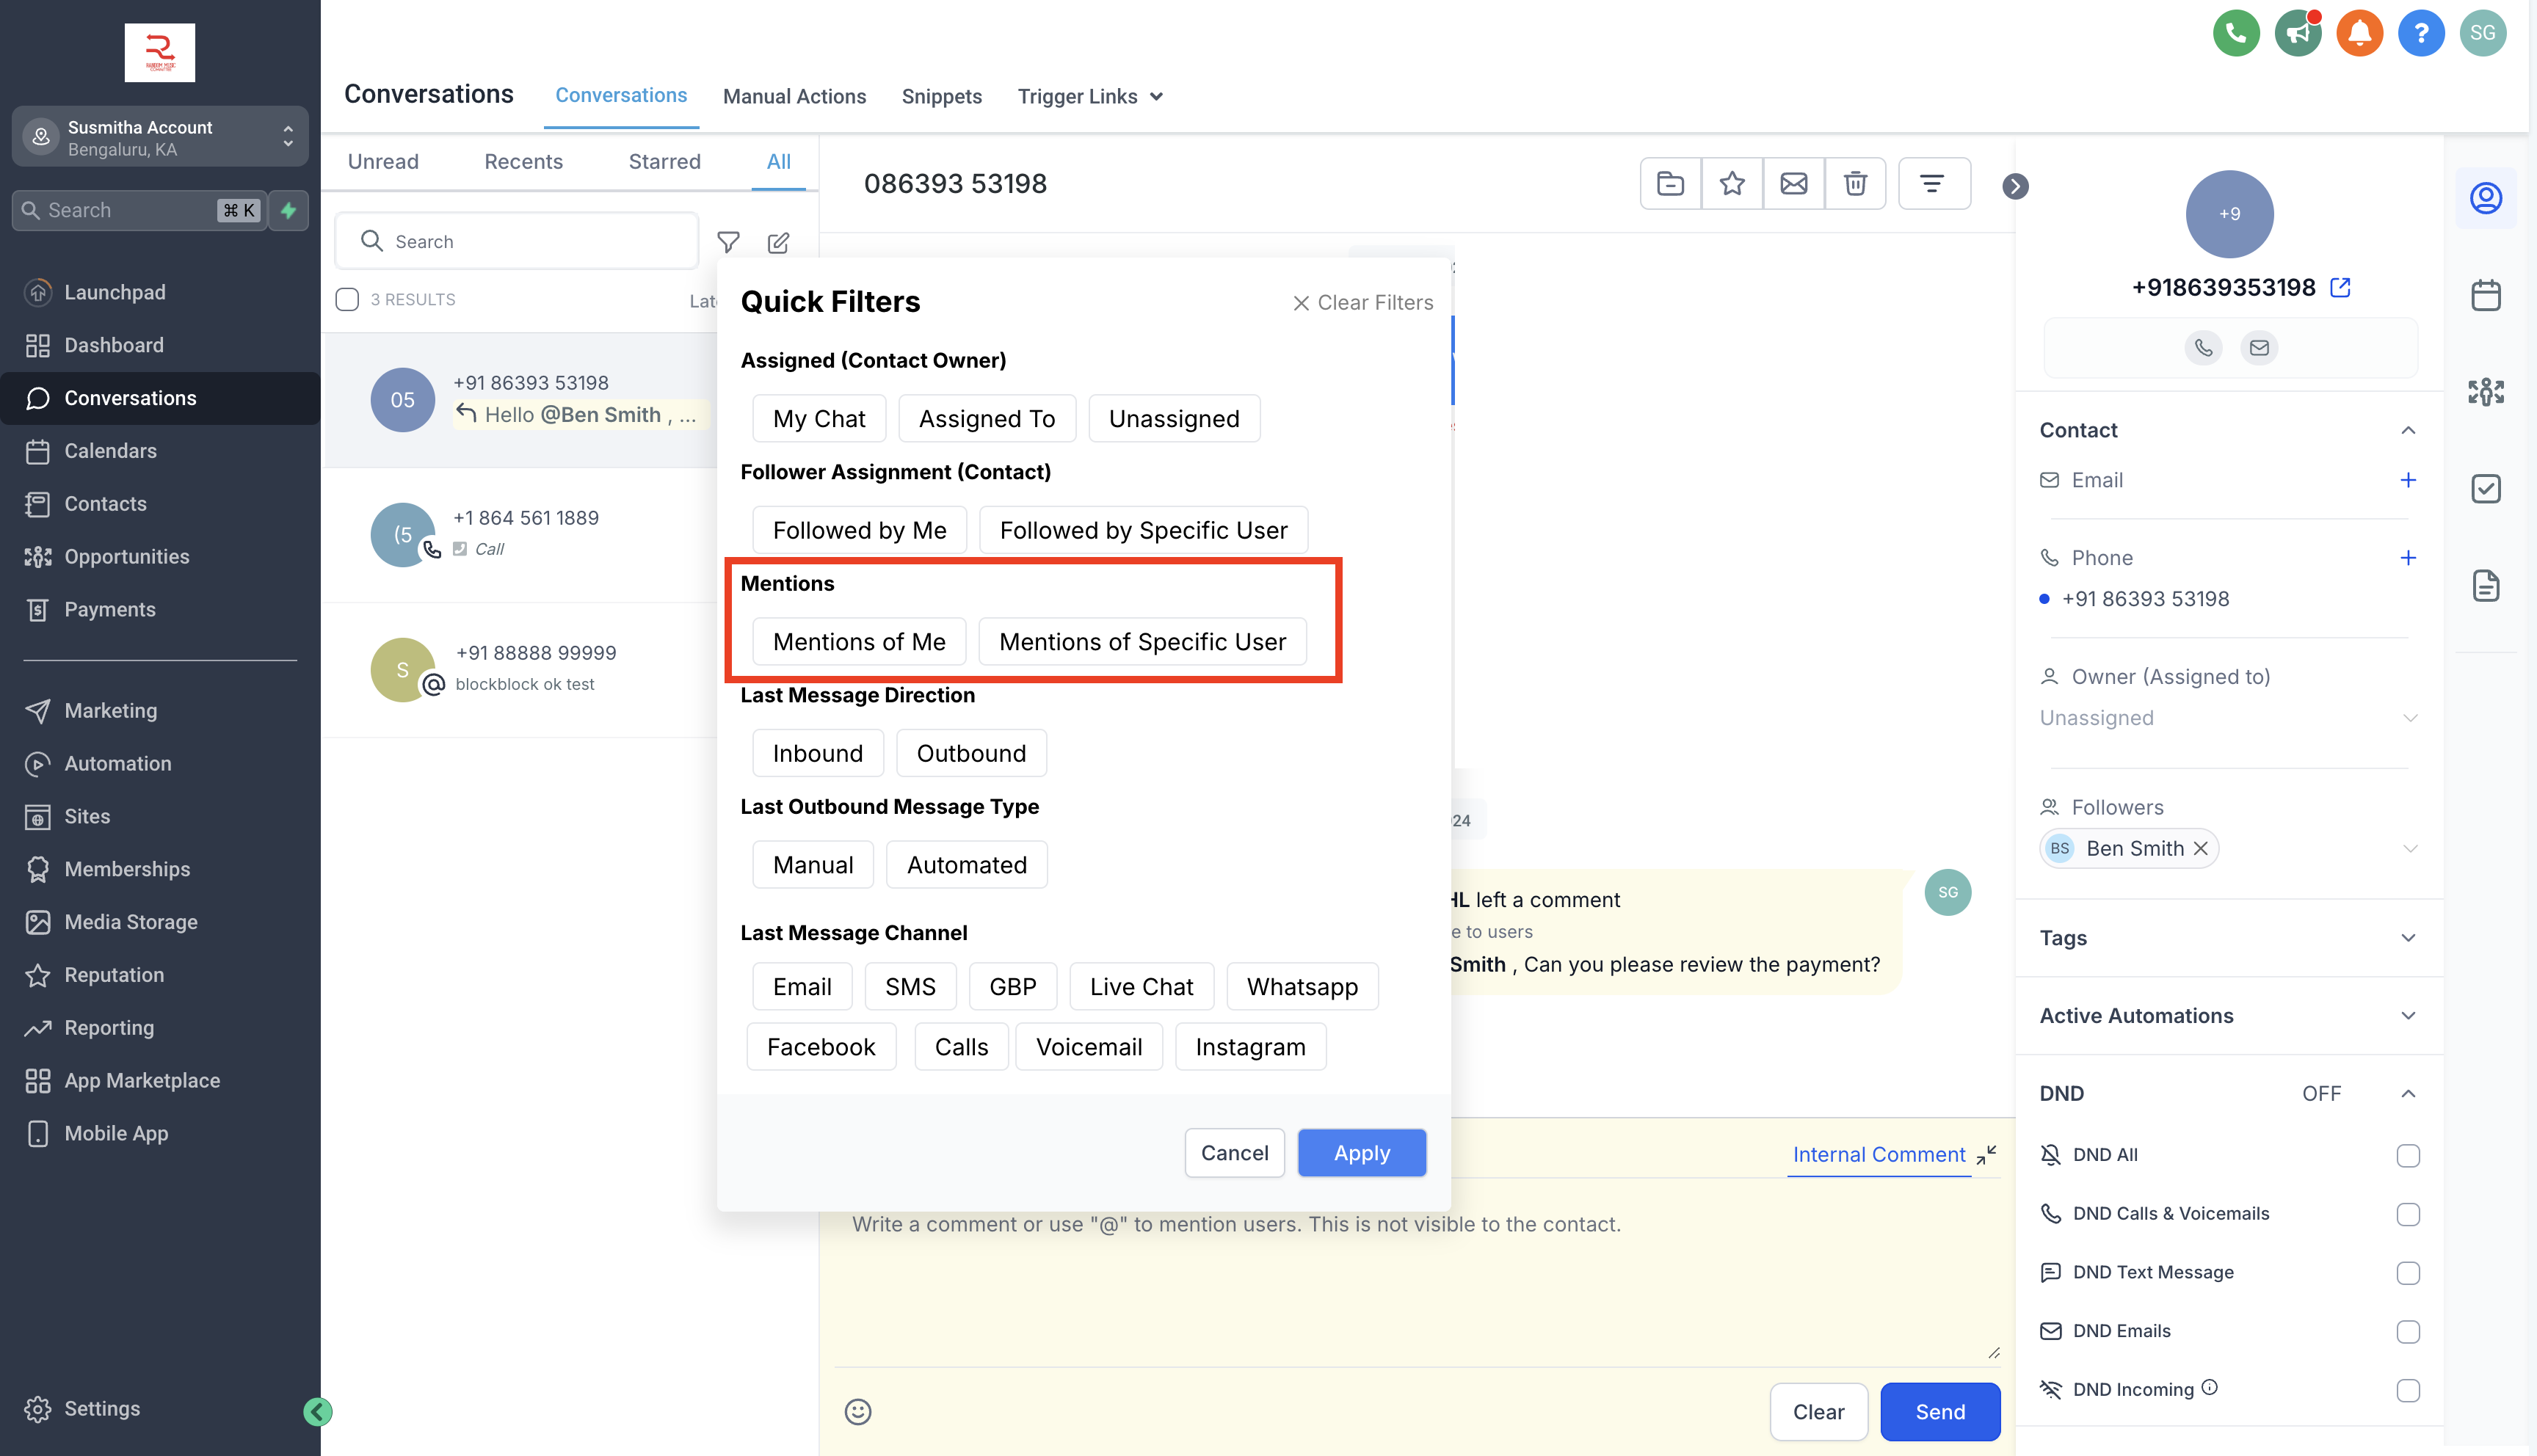Click the Apply filters button

tap(1361, 1153)
